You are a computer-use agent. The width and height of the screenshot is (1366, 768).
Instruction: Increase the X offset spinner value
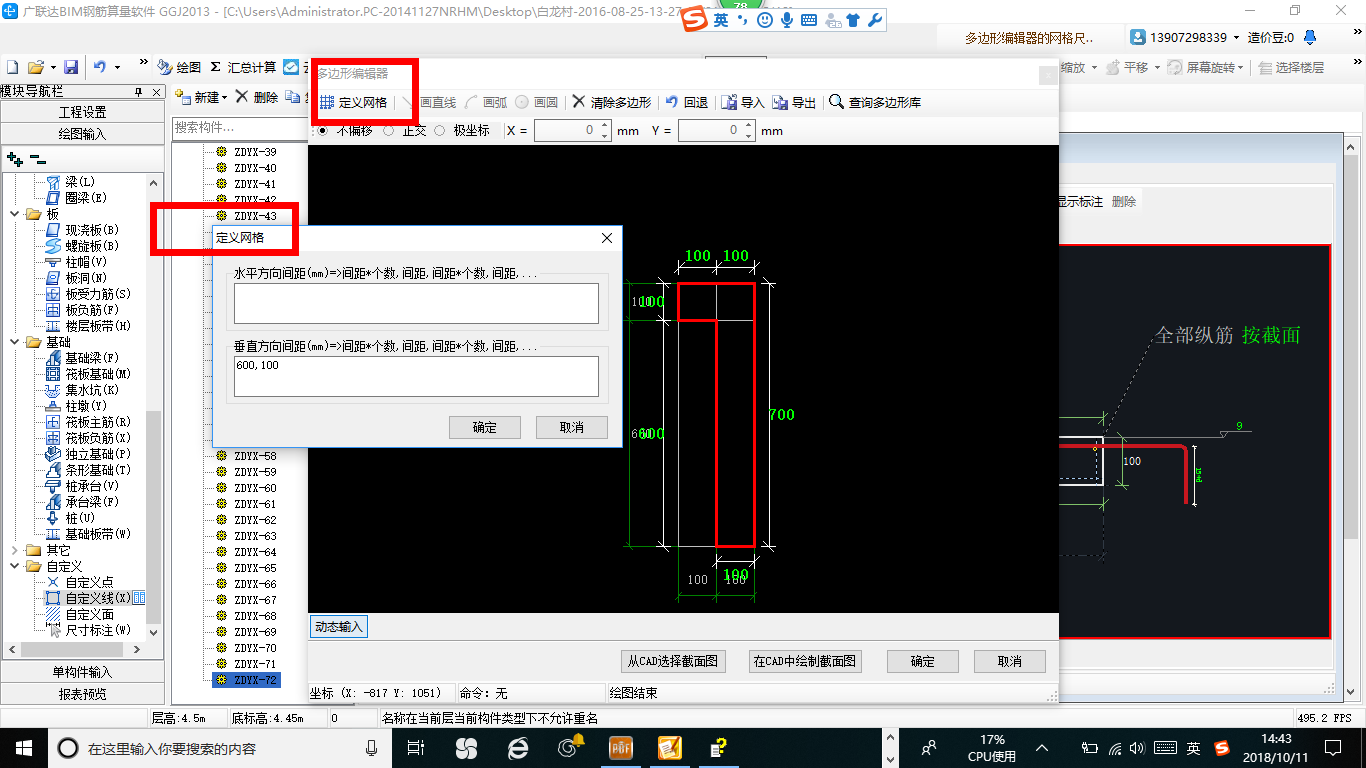click(604, 126)
